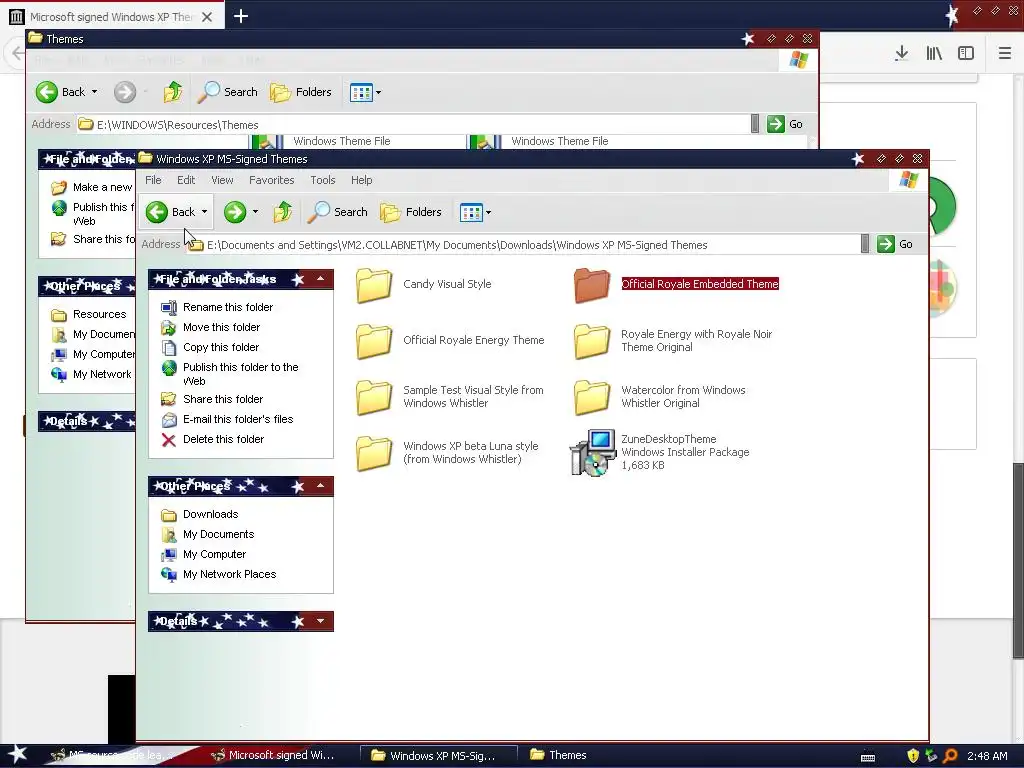Click Back in Windows XP MS-Signed Themes window
The image size is (1024, 768).
pos(170,212)
